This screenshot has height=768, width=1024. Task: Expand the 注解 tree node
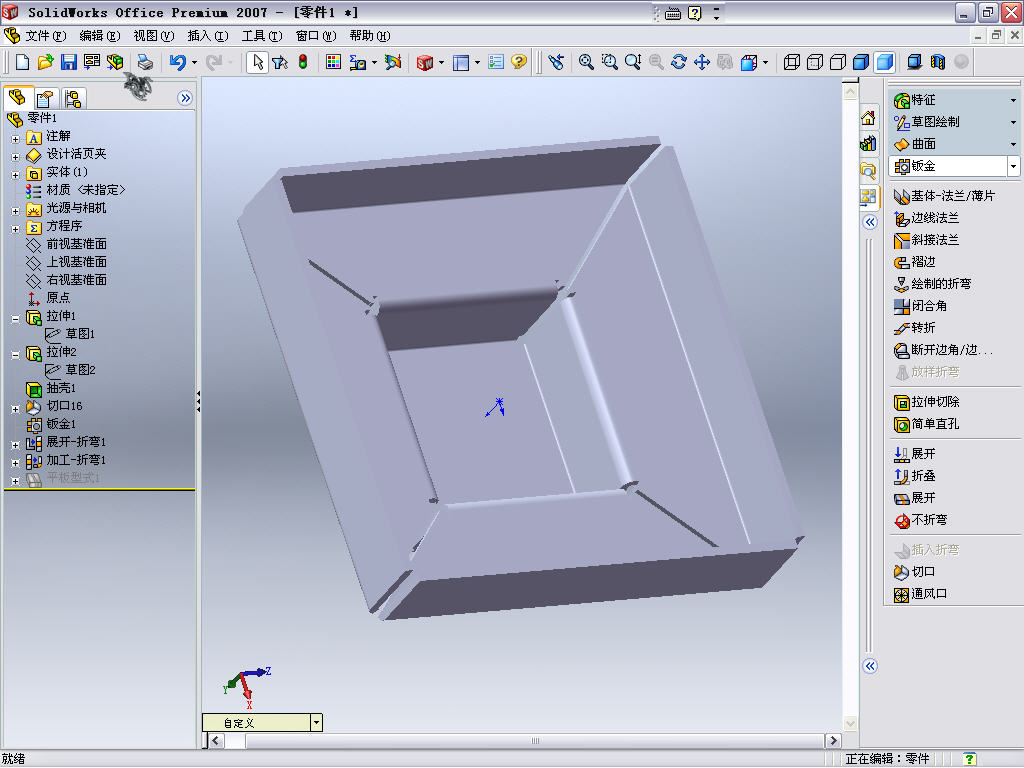click(16, 139)
